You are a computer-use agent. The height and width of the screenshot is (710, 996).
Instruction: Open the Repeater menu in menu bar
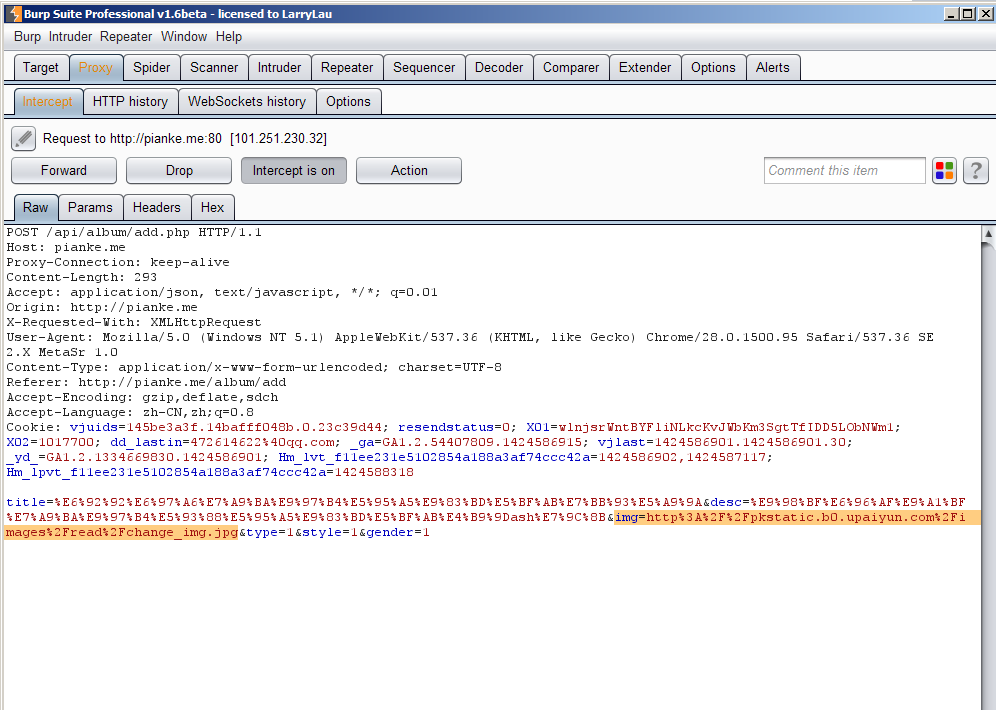(126, 37)
